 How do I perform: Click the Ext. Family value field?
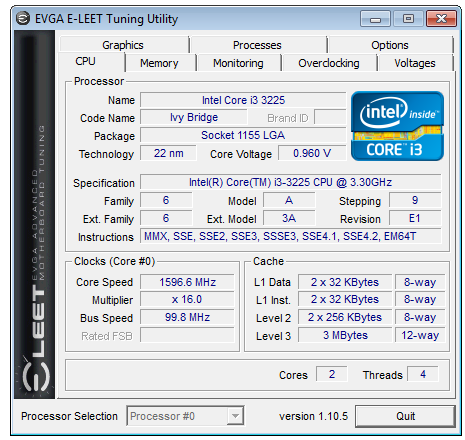166,218
